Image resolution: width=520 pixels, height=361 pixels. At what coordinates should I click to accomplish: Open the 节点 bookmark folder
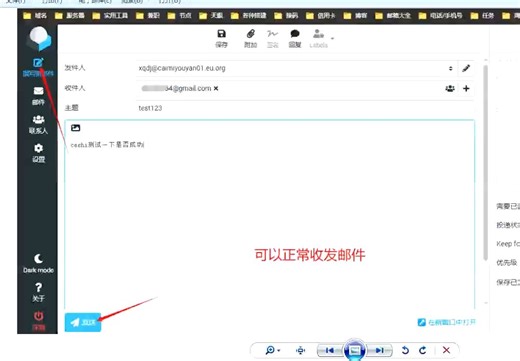pyautogui.click(x=179, y=16)
